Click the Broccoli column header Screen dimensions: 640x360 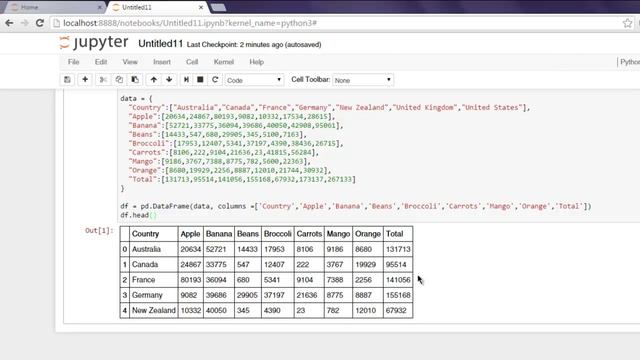click(278, 234)
